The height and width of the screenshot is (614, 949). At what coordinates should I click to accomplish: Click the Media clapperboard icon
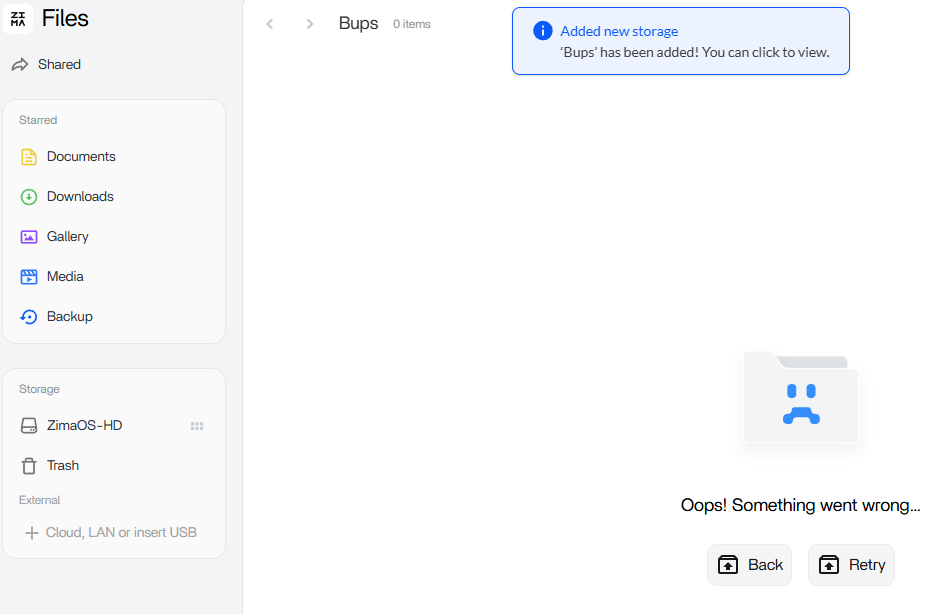point(29,277)
